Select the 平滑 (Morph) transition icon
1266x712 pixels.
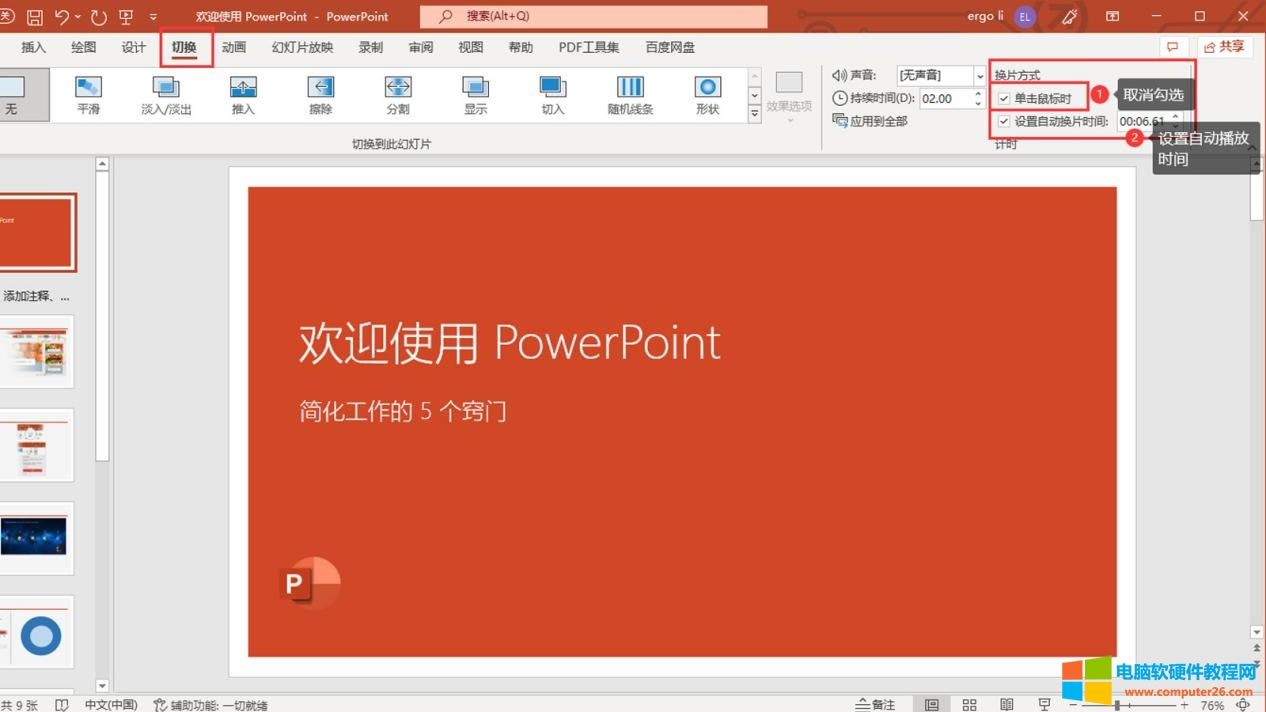[x=88, y=94]
